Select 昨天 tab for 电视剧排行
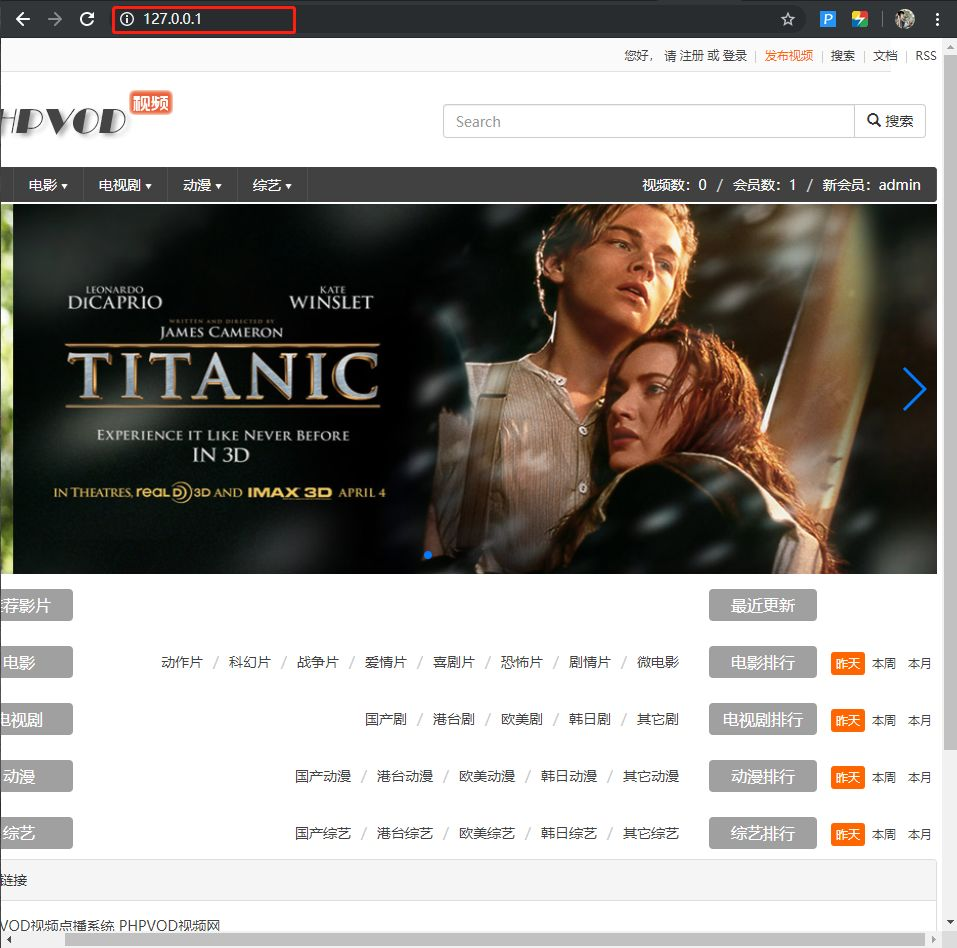957x948 pixels. pyautogui.click(x=848, y=721)
